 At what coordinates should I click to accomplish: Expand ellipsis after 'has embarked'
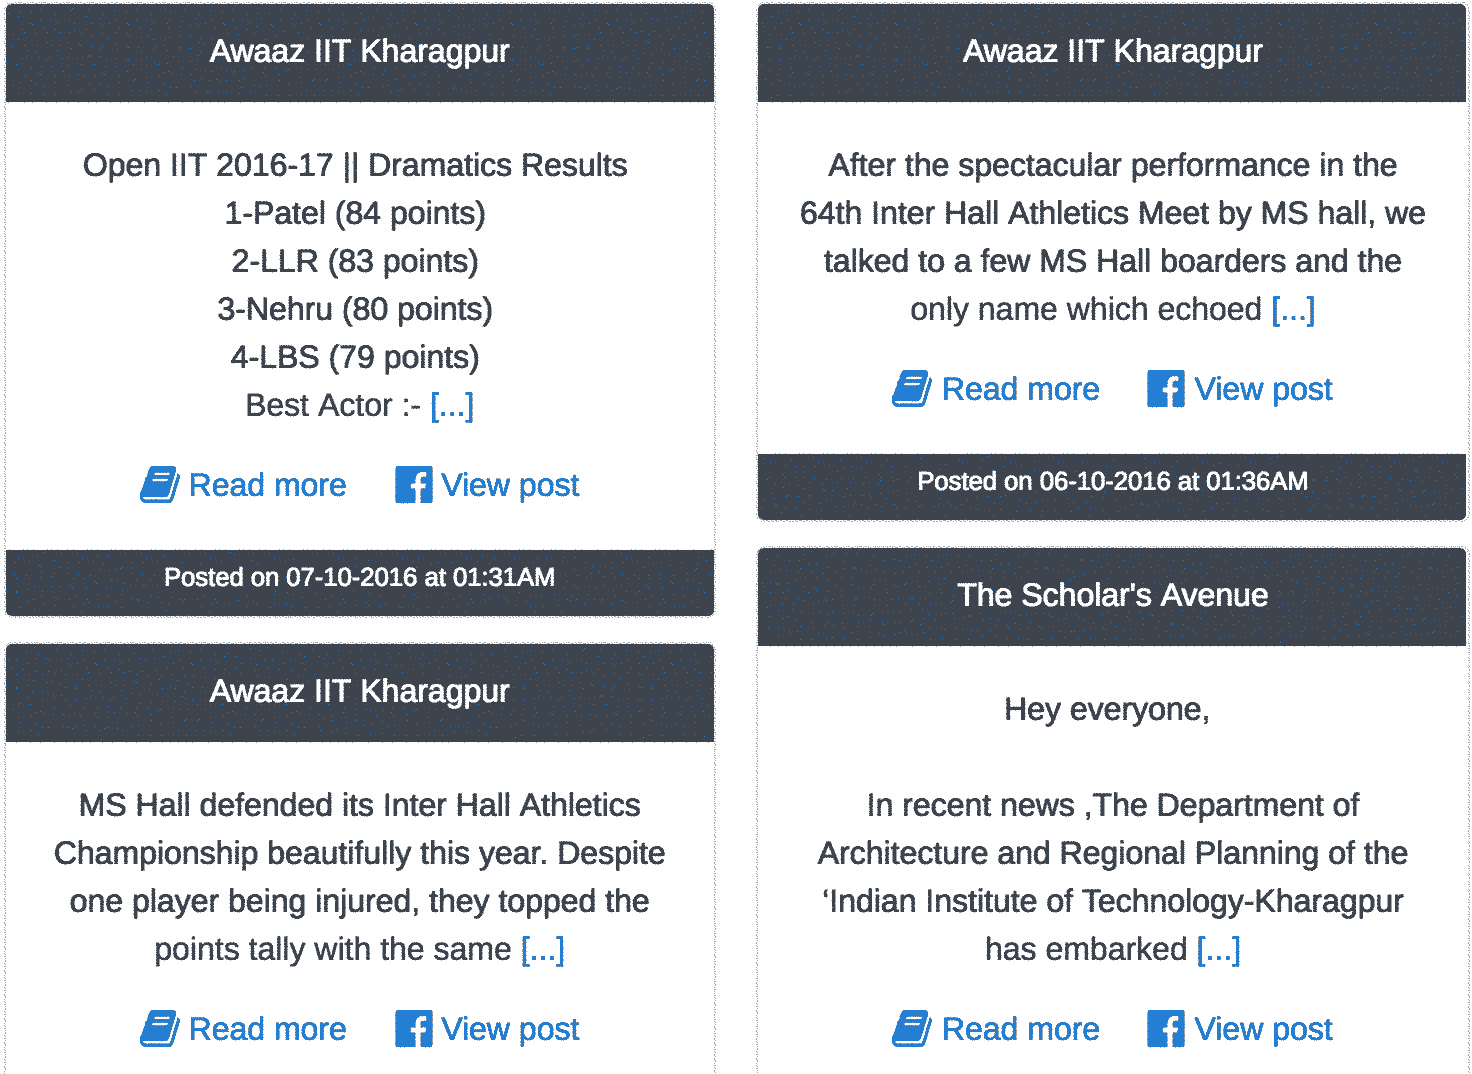[x=1218, y=949]
